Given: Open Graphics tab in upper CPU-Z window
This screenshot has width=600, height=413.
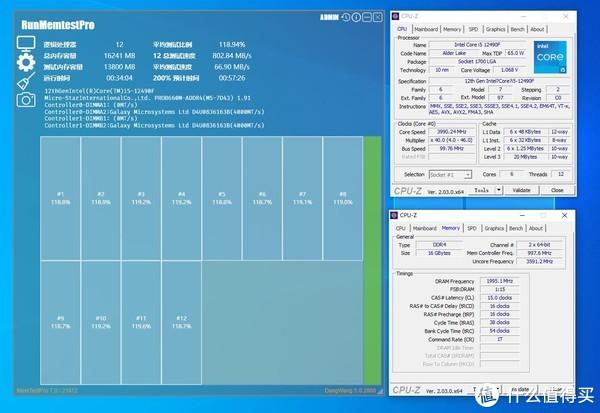Looking at the screenshot, I should (496, 29).
